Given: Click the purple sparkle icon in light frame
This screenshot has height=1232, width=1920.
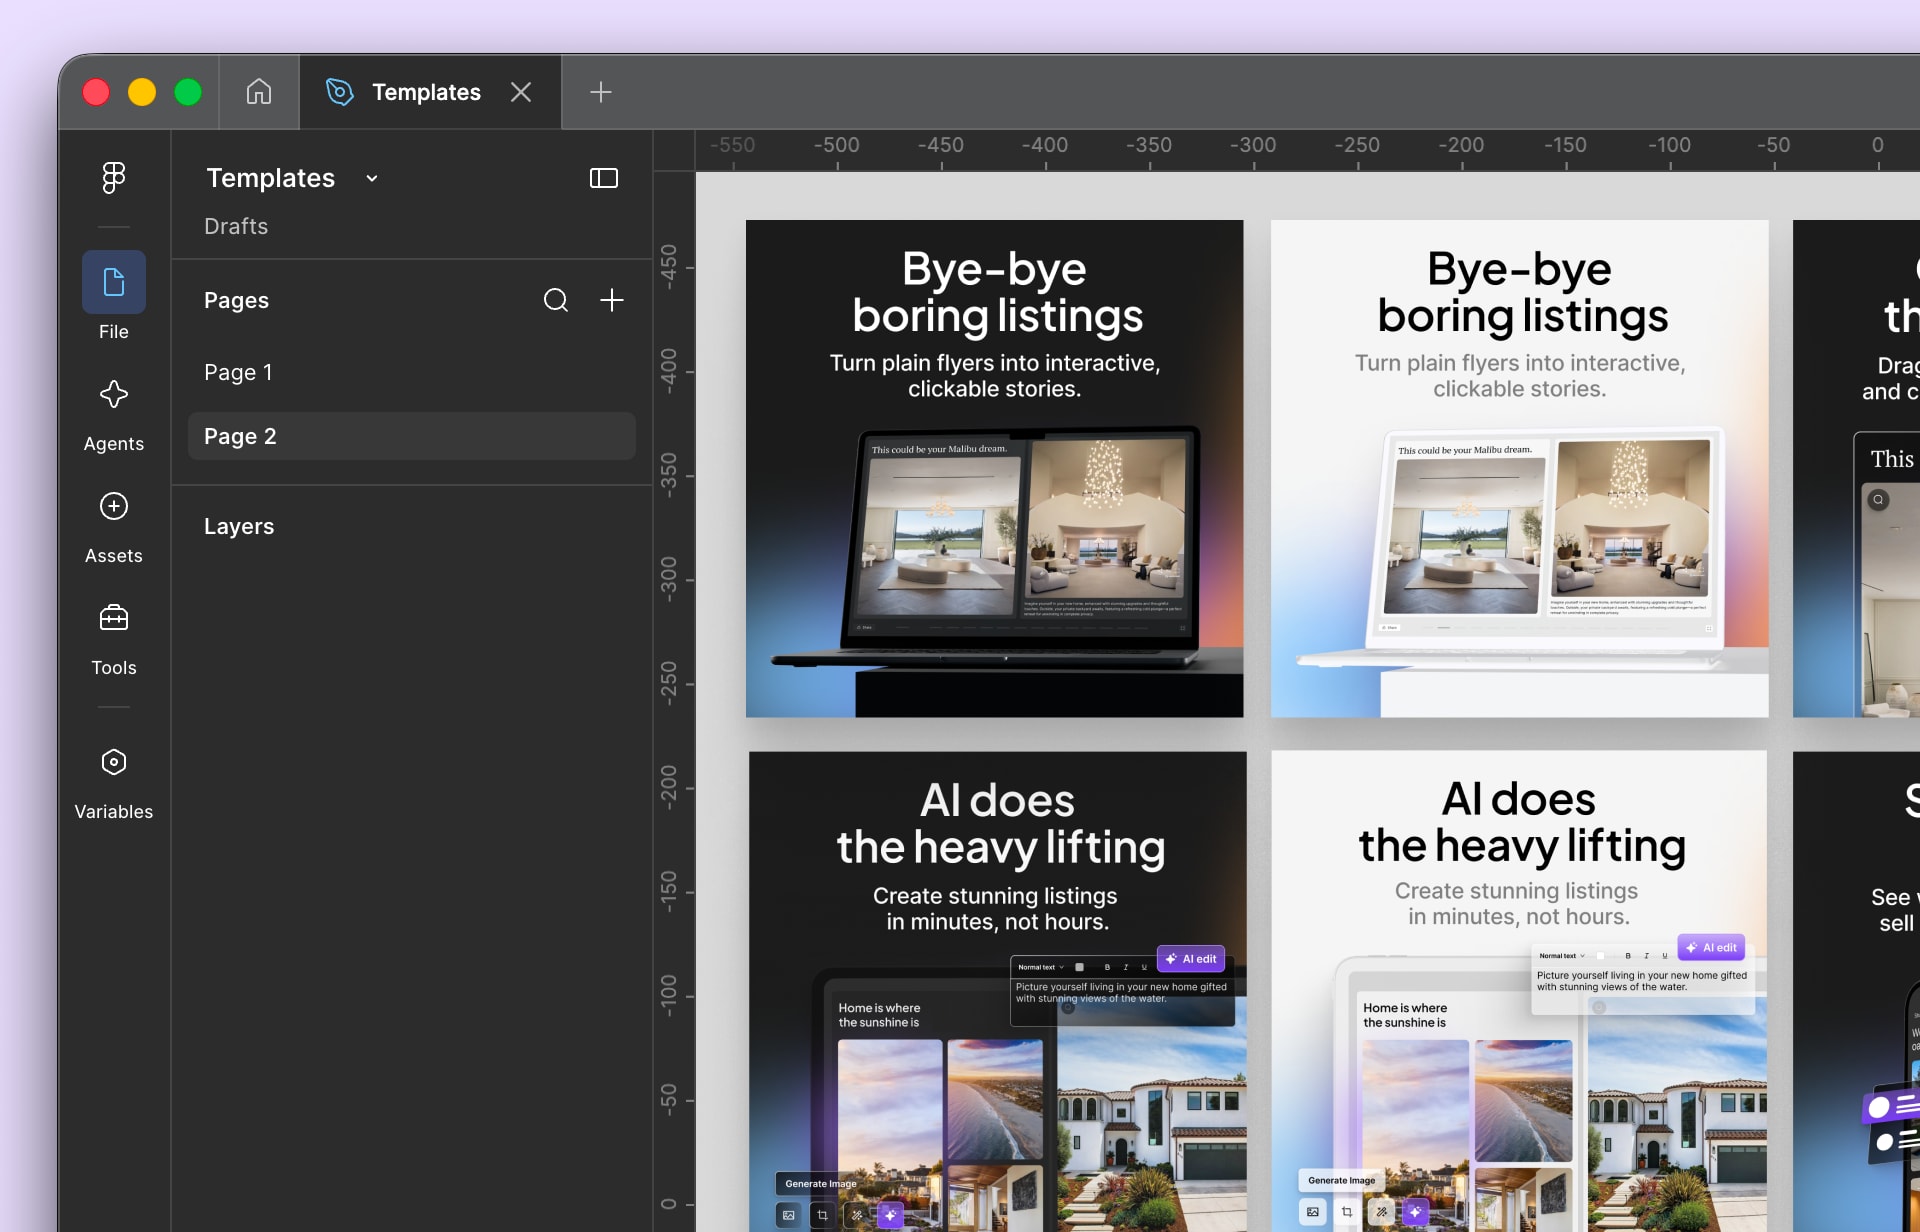Looking at the screenshot, I should coord(1415,1212).
